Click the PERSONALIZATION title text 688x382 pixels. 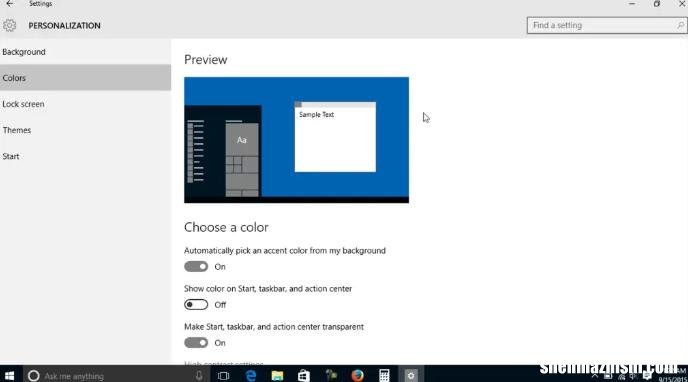tap(64, 26)
